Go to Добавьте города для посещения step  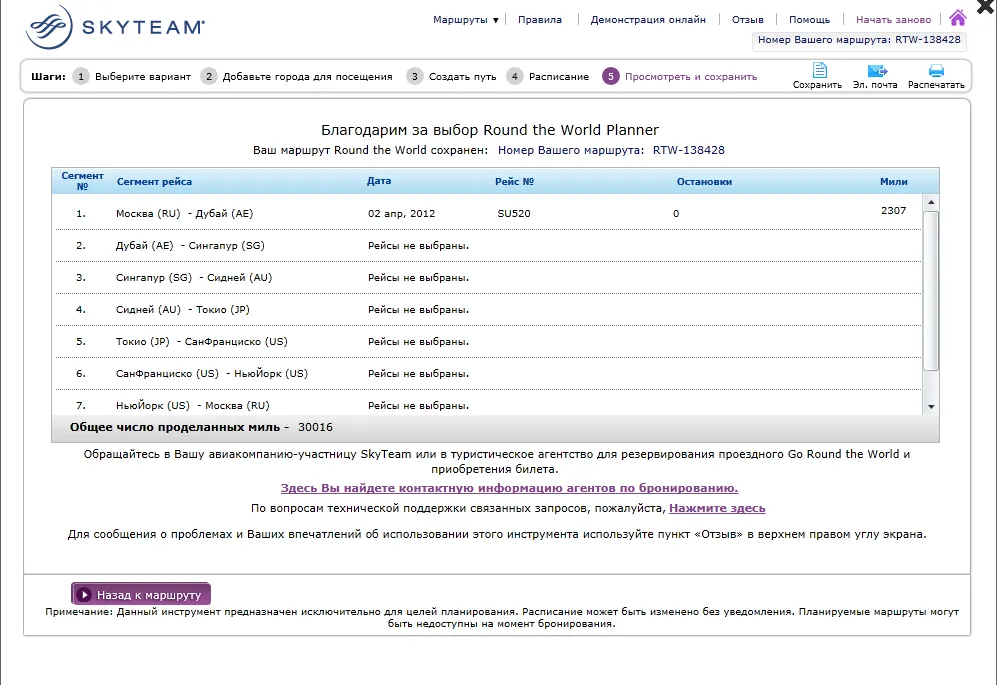[307, 76]
